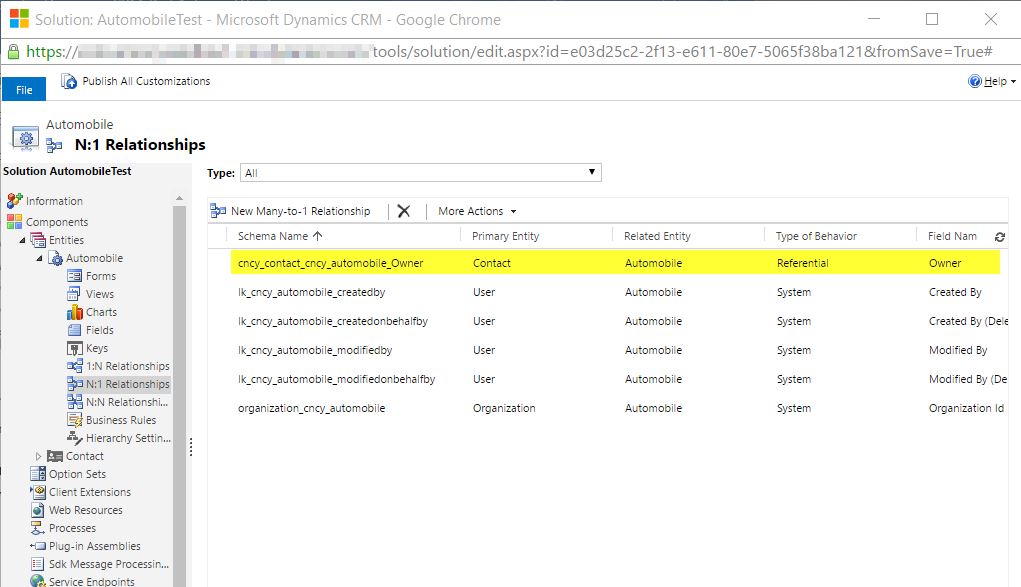This screenshot has height=587, width=1021.
Task: Open Web Resources in solution tree
Action: pyautogui.click(x=85, y=510)
